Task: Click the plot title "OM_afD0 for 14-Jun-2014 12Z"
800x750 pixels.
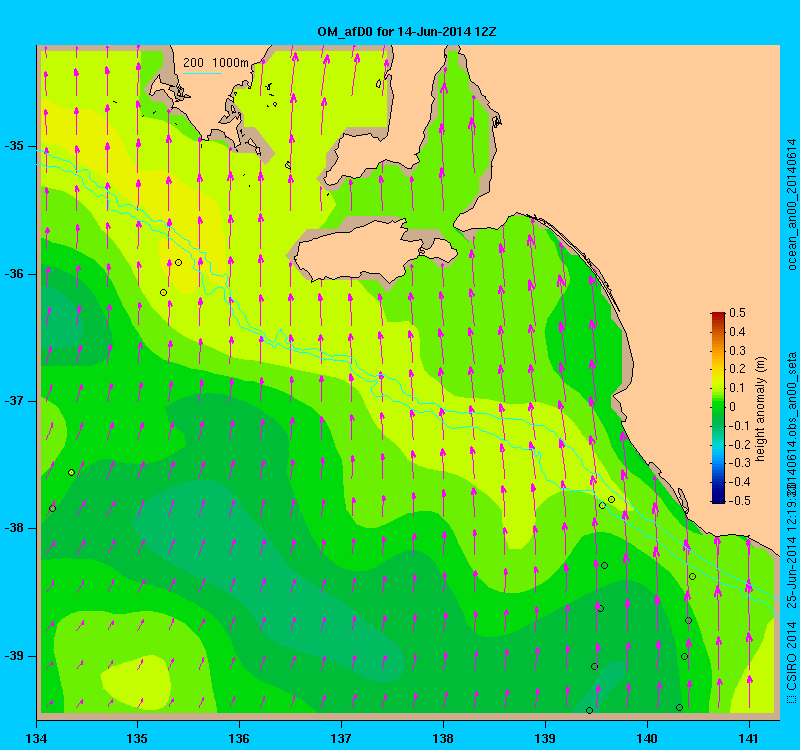Action: point(407,32)
